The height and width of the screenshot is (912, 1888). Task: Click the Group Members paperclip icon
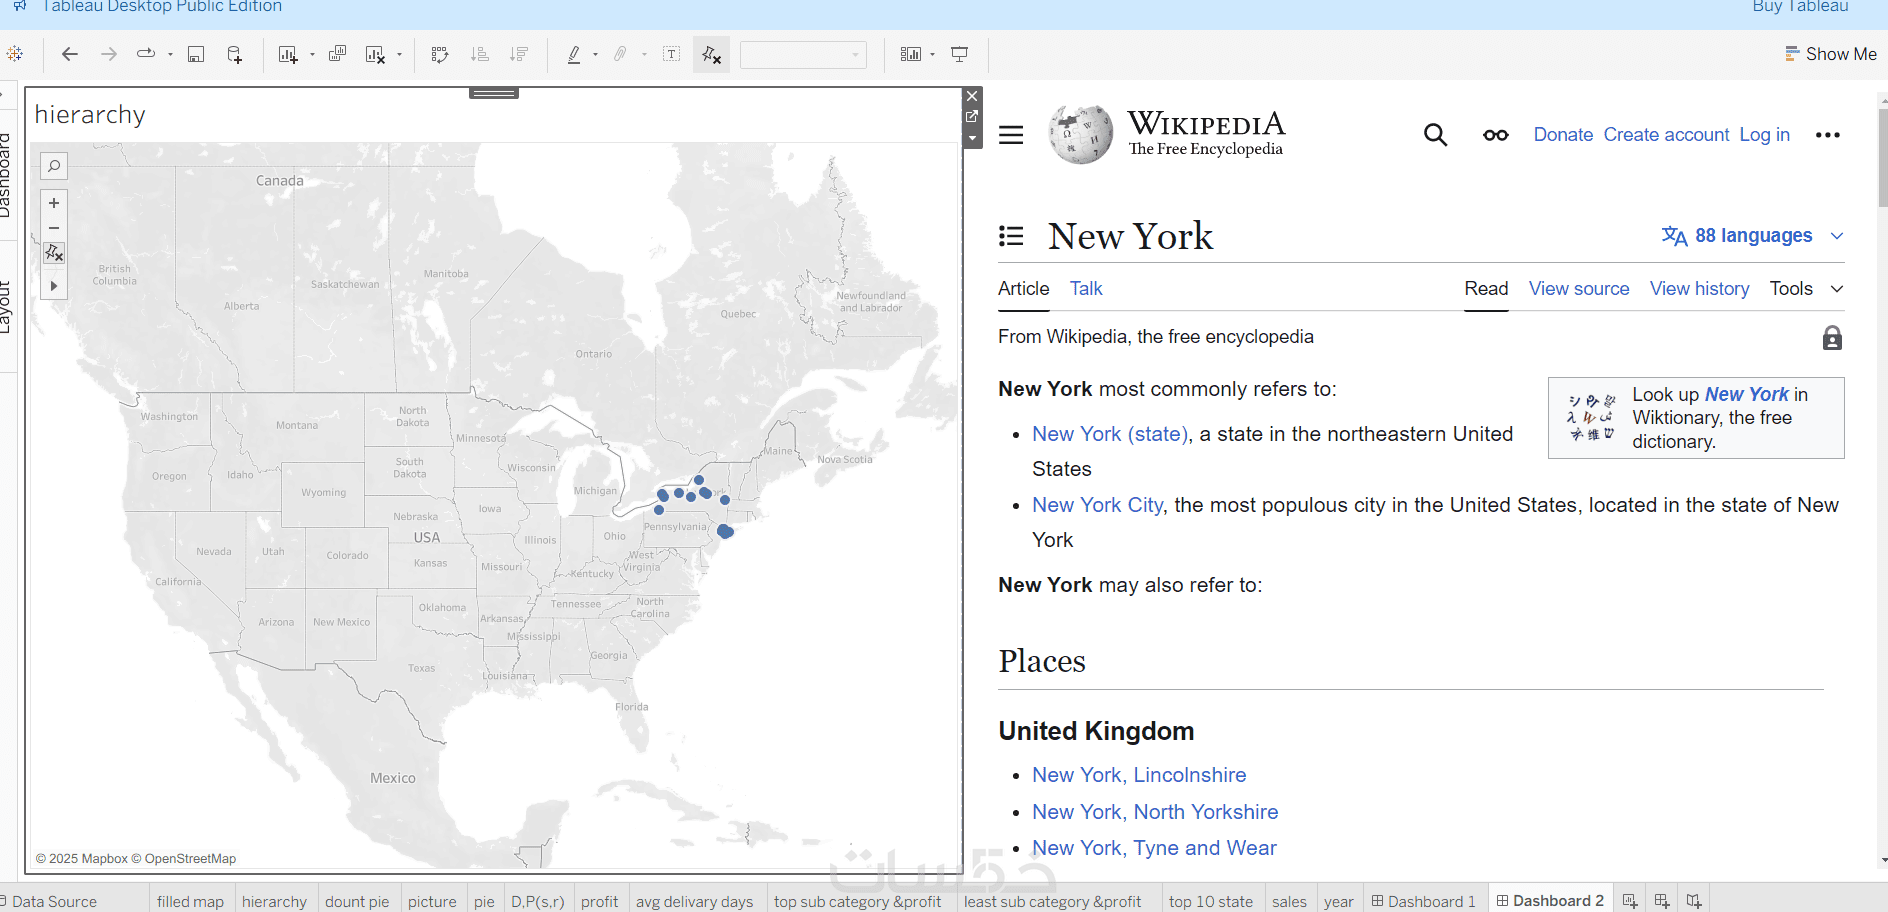click(620, 54)
